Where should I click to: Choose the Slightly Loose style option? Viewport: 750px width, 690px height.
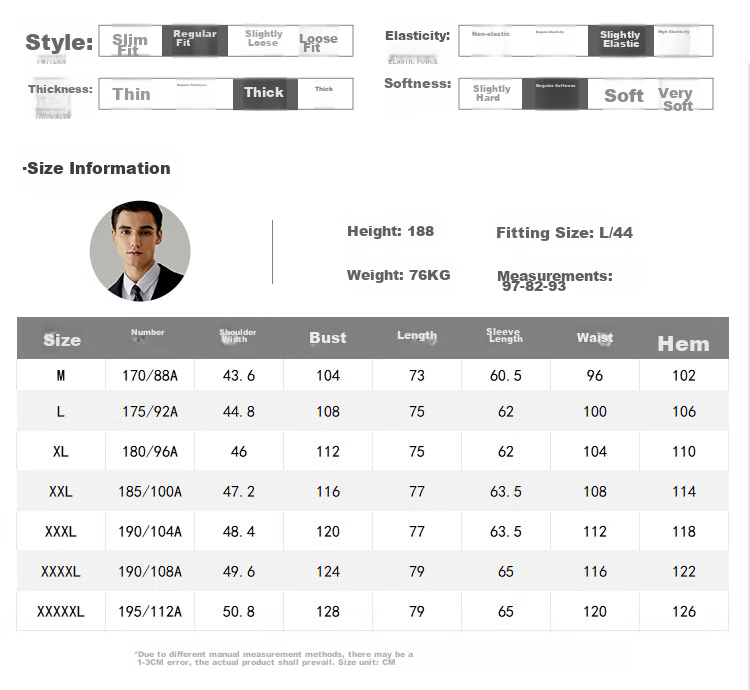point(264,38)
